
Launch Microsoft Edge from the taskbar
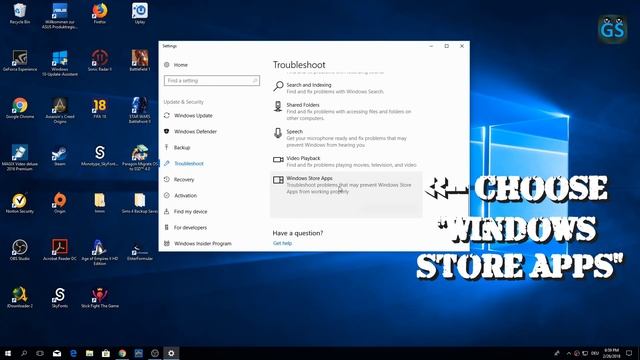[x=73, y=353]
